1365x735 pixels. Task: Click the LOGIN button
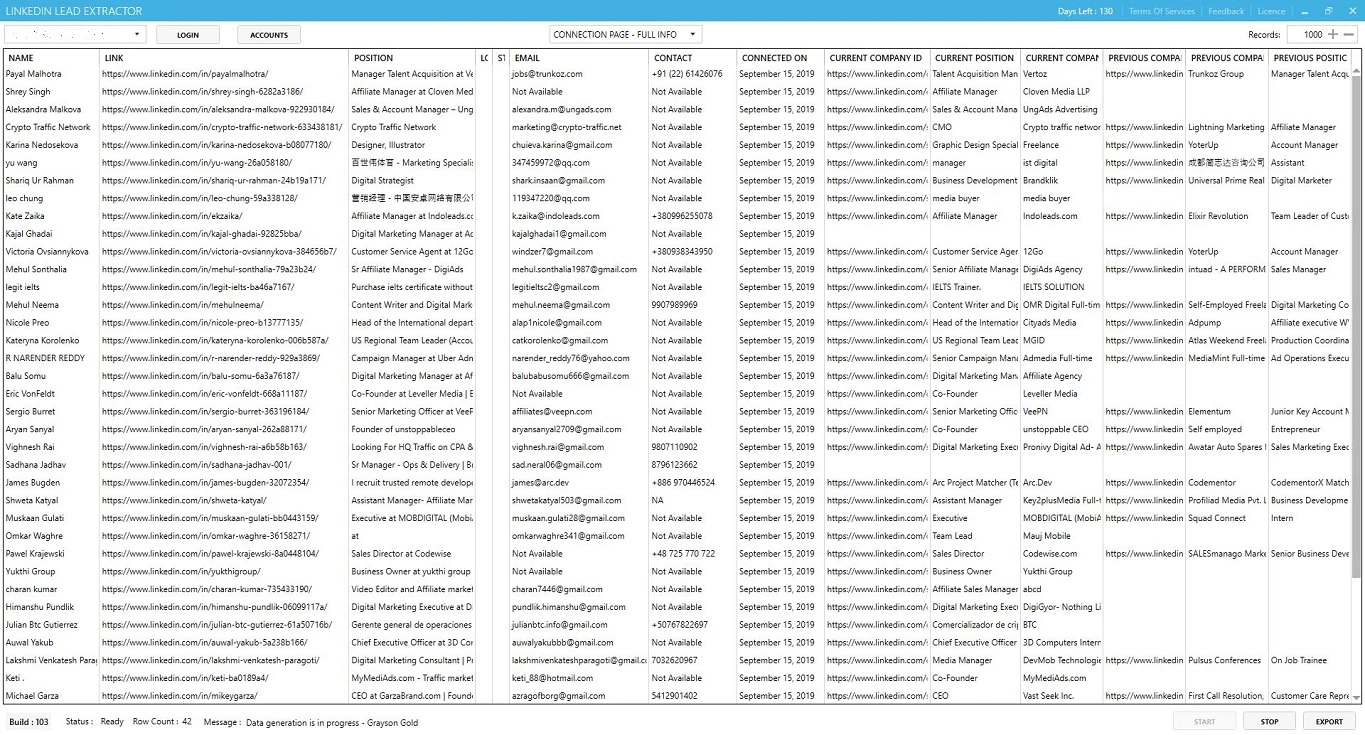[188, 35]
